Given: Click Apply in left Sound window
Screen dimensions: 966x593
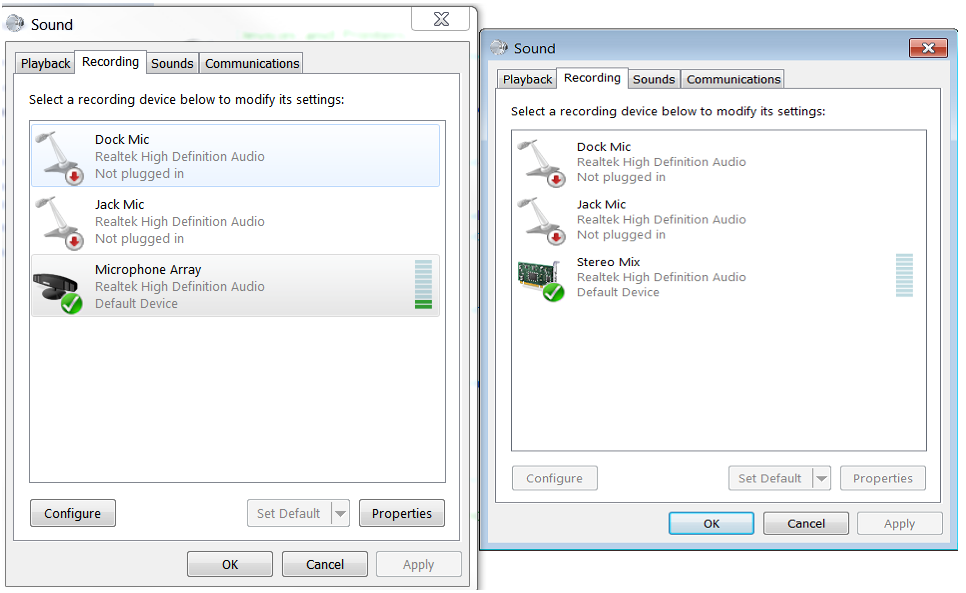Looking at the screenshot, I should click(x=419, y=564).
